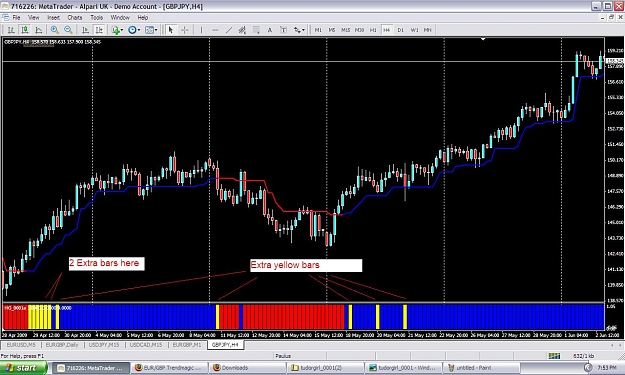Select the cursor arrow tool
This screenshot has height=375, width=625.
point(171,30)
